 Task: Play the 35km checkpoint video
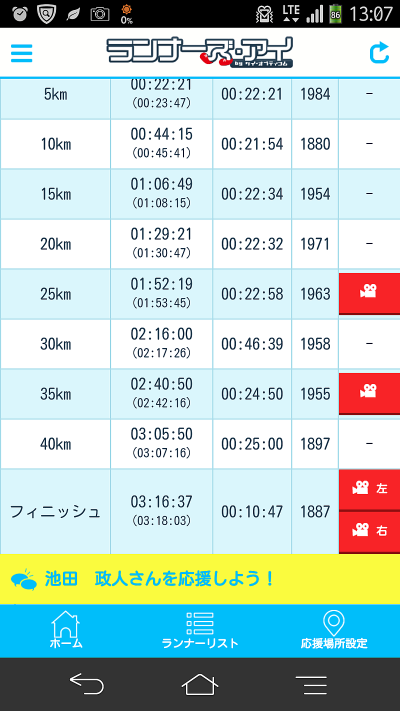point(369,393)
